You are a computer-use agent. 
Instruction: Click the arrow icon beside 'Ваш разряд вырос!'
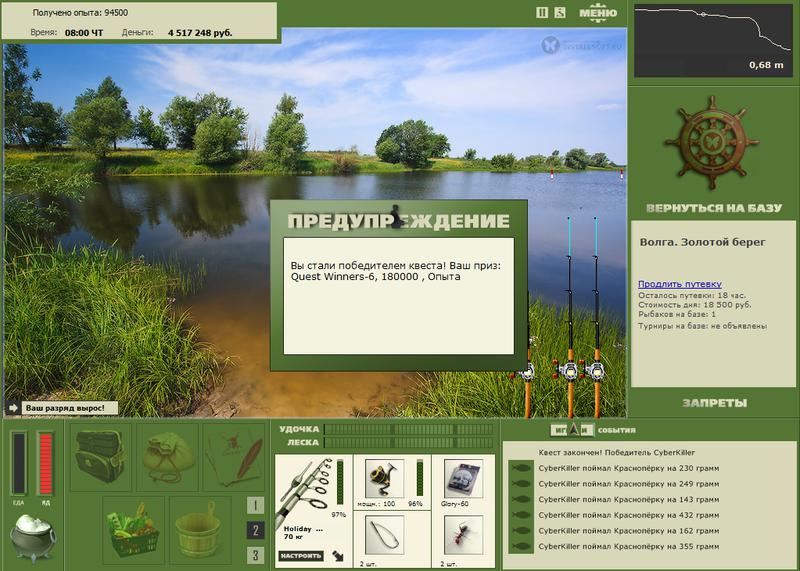(13, 408)
